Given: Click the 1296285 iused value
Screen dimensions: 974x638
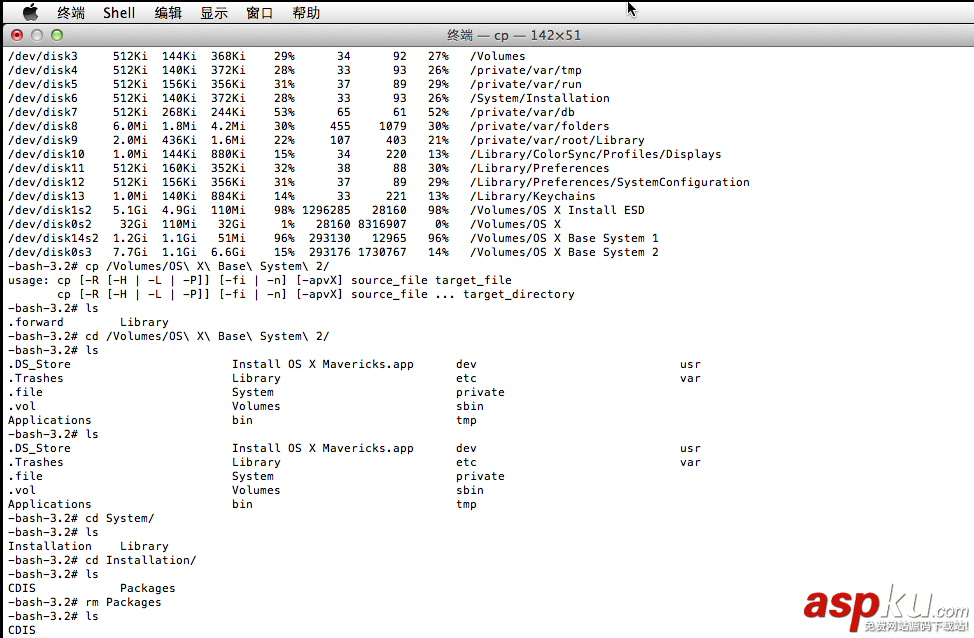Looking at the screenshot, I should [326, 210].
